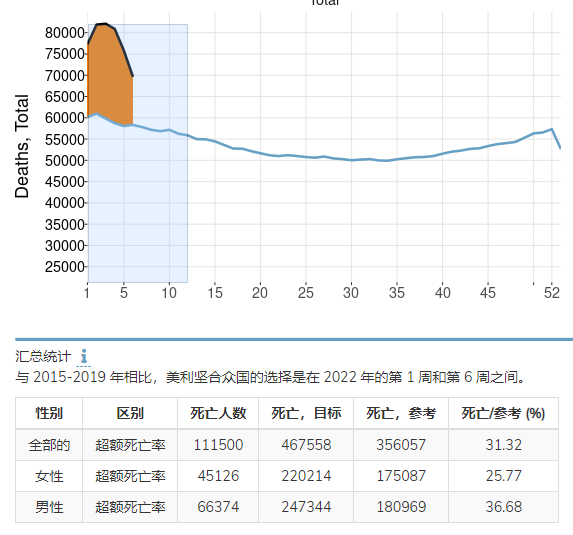Click the 死亡人数 column header
The height and width of the screenshot is (535, 573).
(x=218, y=413)
